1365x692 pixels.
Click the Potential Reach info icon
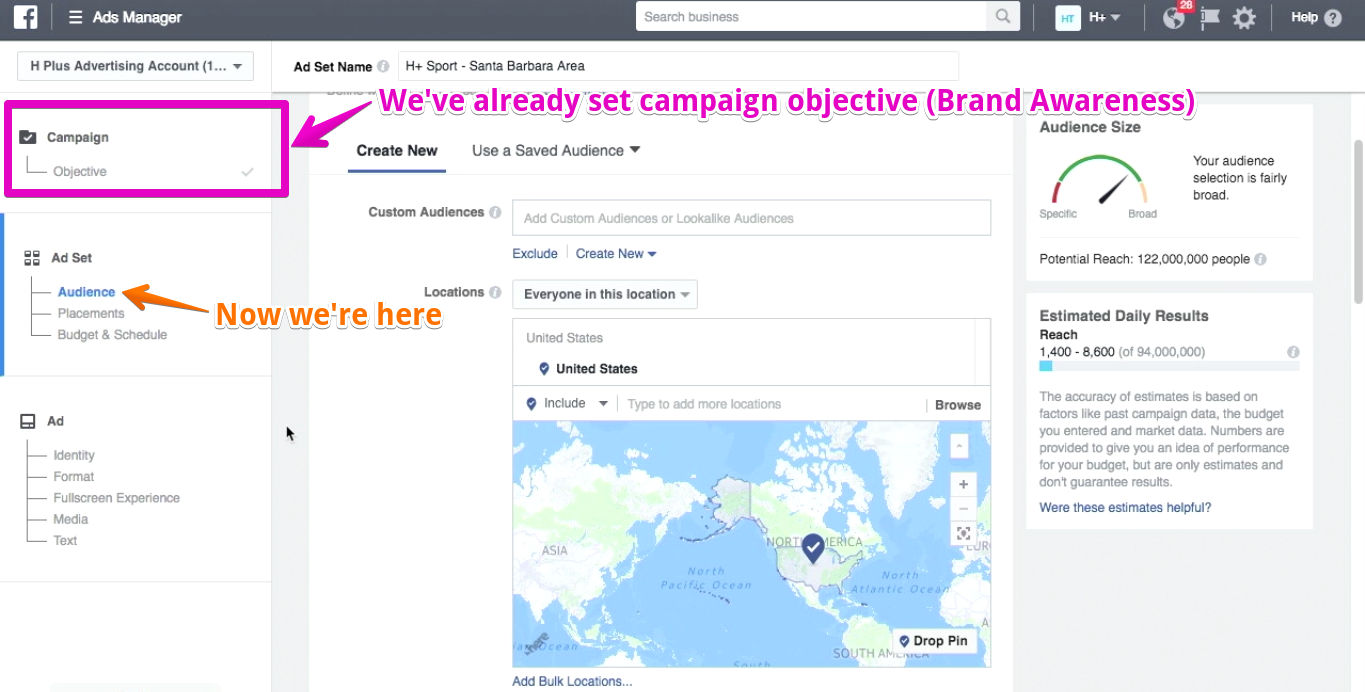(1260, 259)
